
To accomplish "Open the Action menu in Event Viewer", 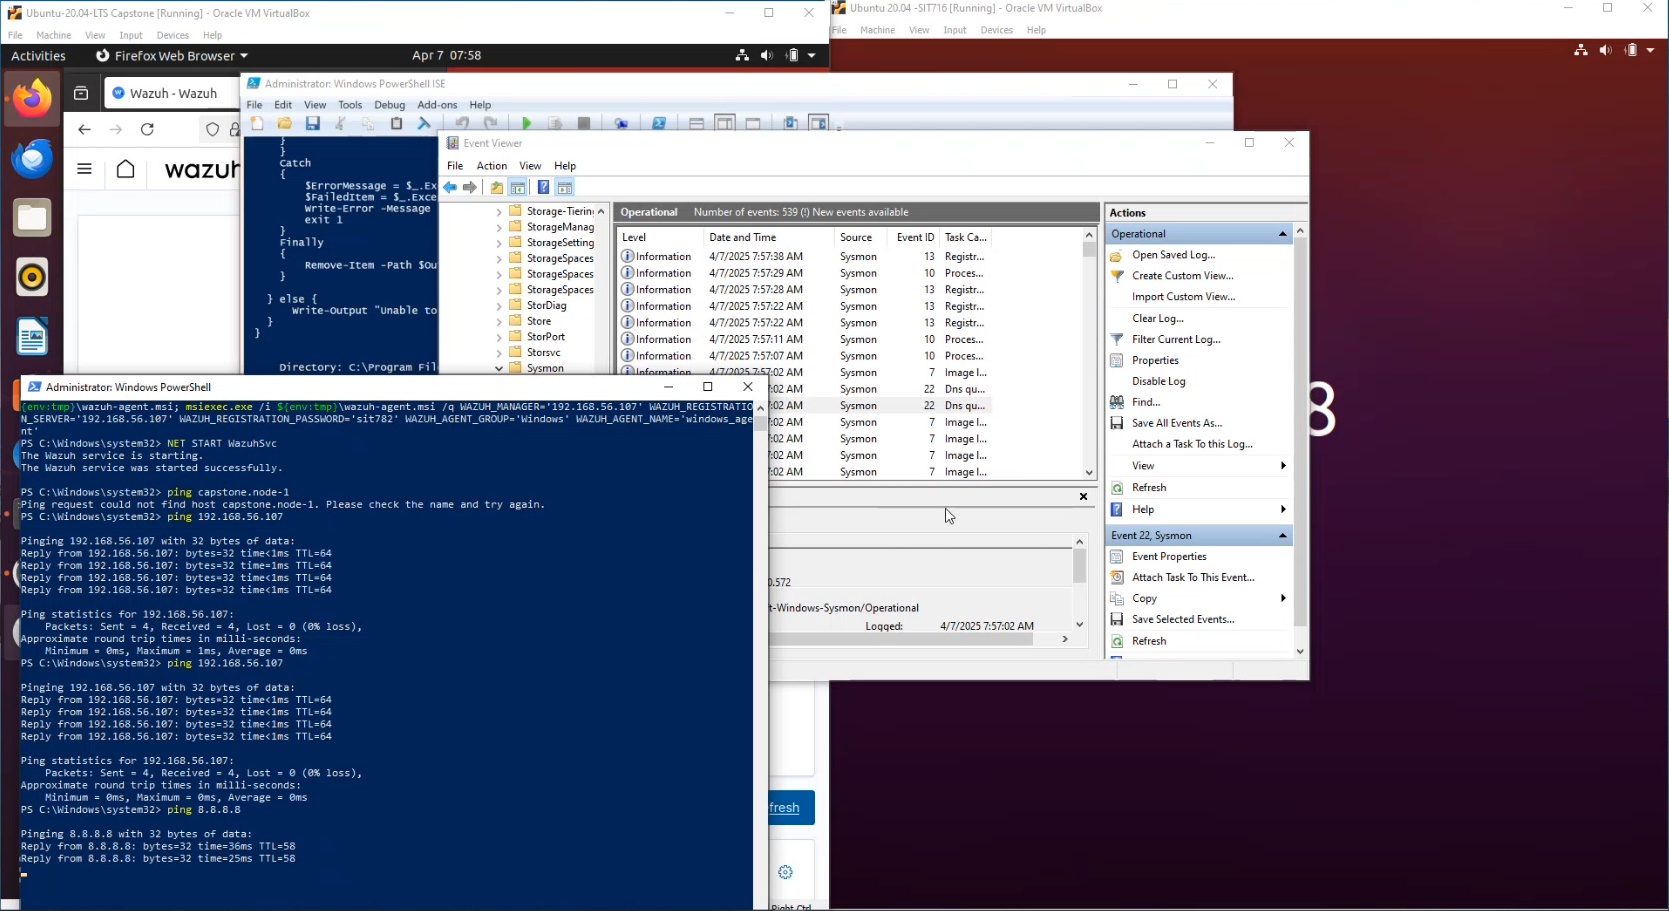I will pyautogui.click(x=491, y=166).
